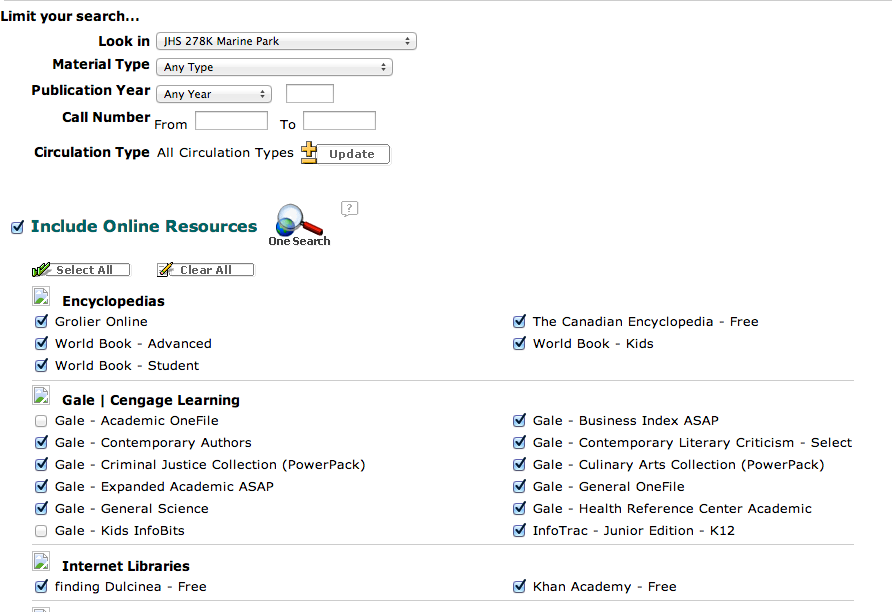Image resolution: width=892 pixels, height=612 pixels.
Task: Open the Material Type dropdown
Action: (x=274, y=67)
